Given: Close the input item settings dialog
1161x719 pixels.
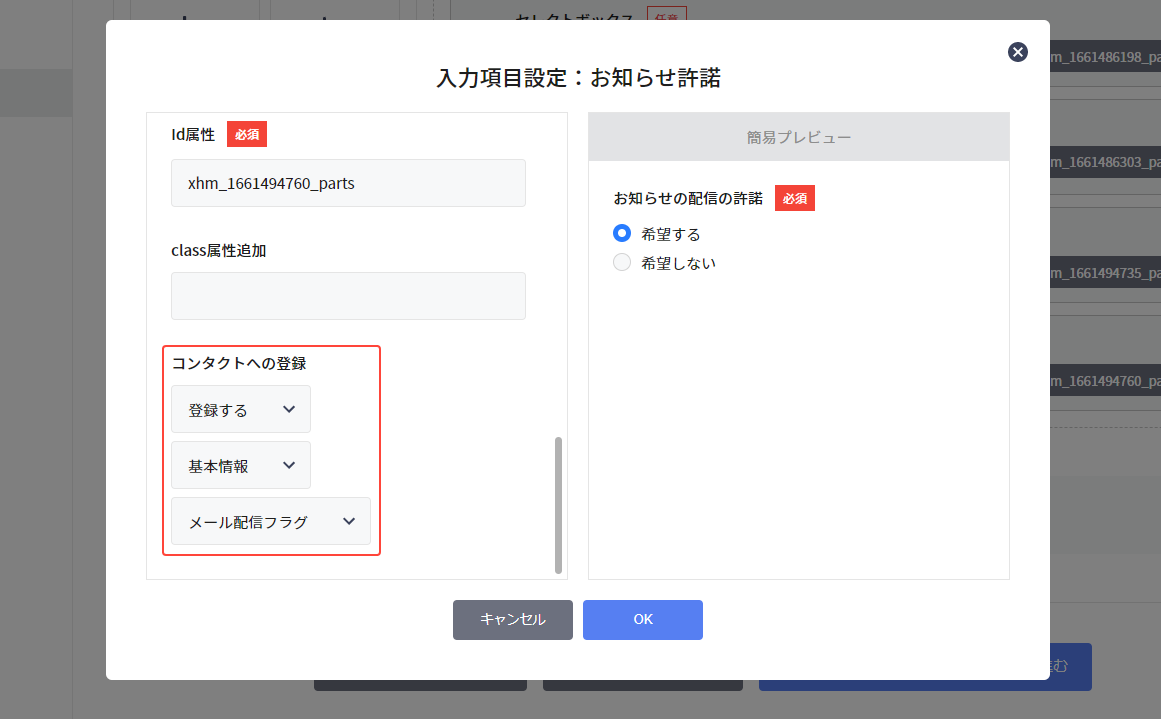Looking at the screenshot, I should (1018, 52).
